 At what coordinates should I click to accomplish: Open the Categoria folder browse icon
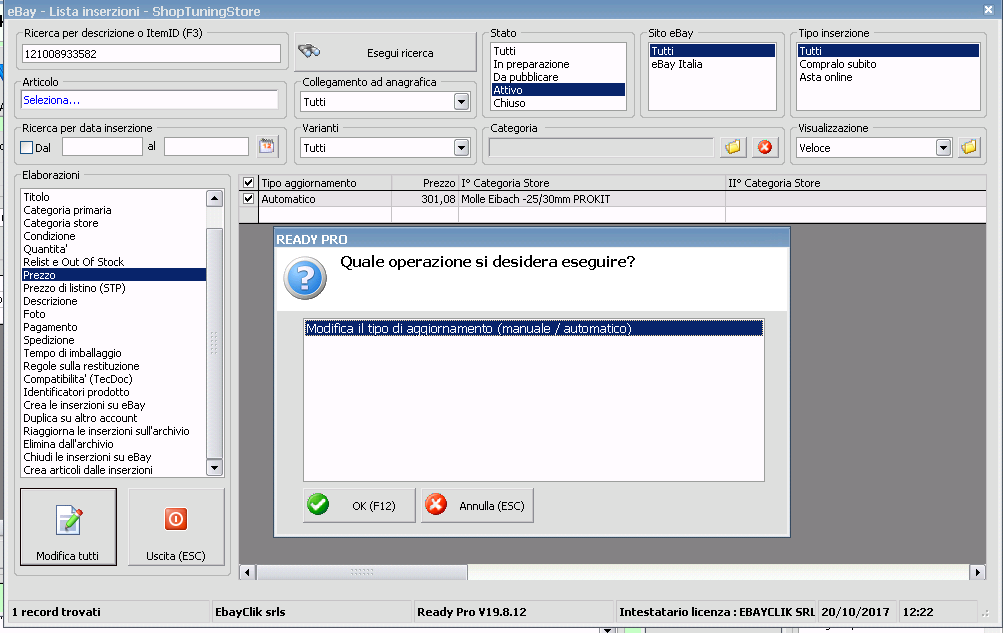click(x=733, y=147)
